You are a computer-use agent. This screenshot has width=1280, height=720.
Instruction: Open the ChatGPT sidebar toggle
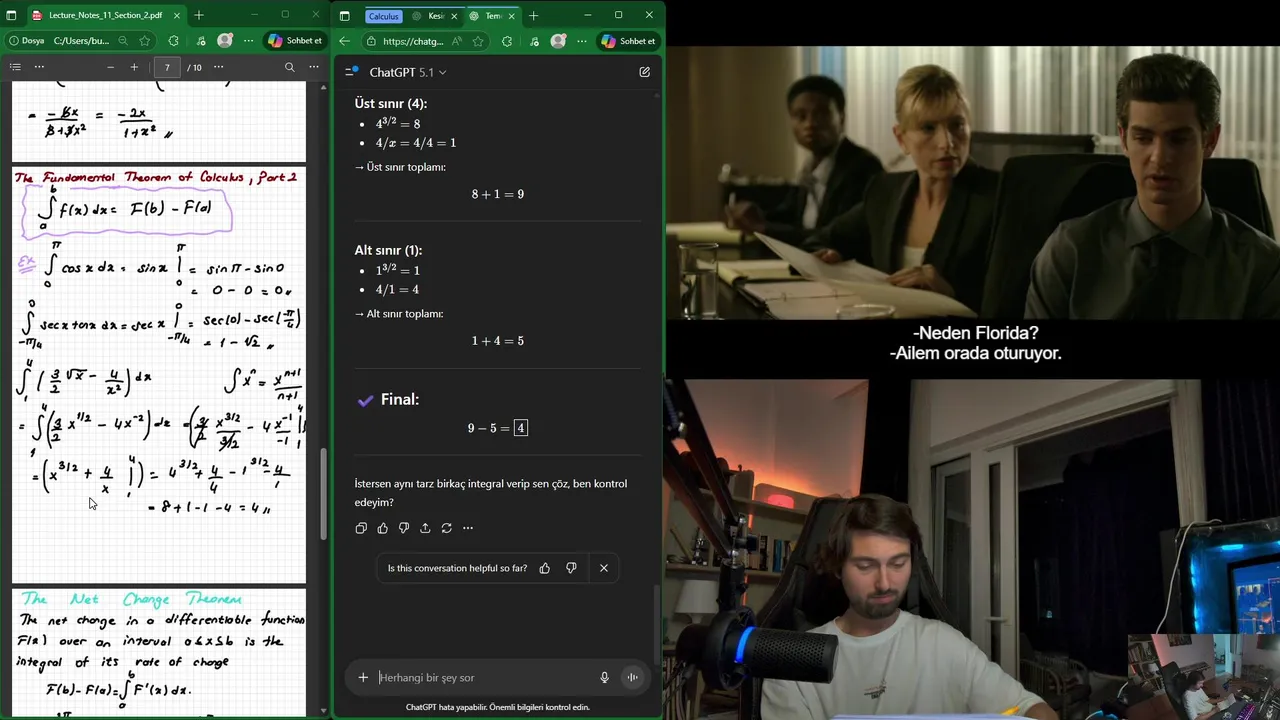click(351, 72)
